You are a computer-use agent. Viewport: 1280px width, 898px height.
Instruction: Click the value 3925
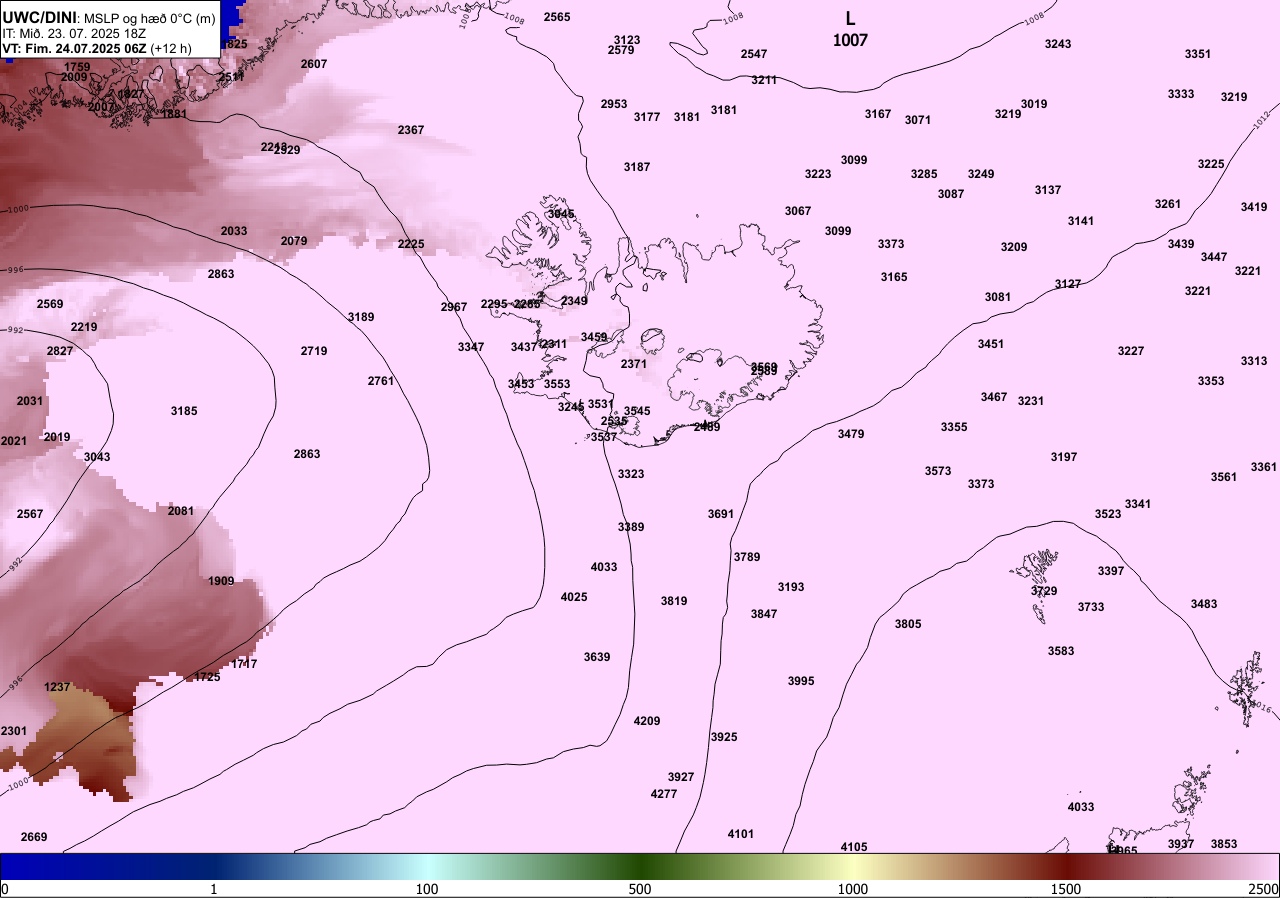click(x=724, y=737)
